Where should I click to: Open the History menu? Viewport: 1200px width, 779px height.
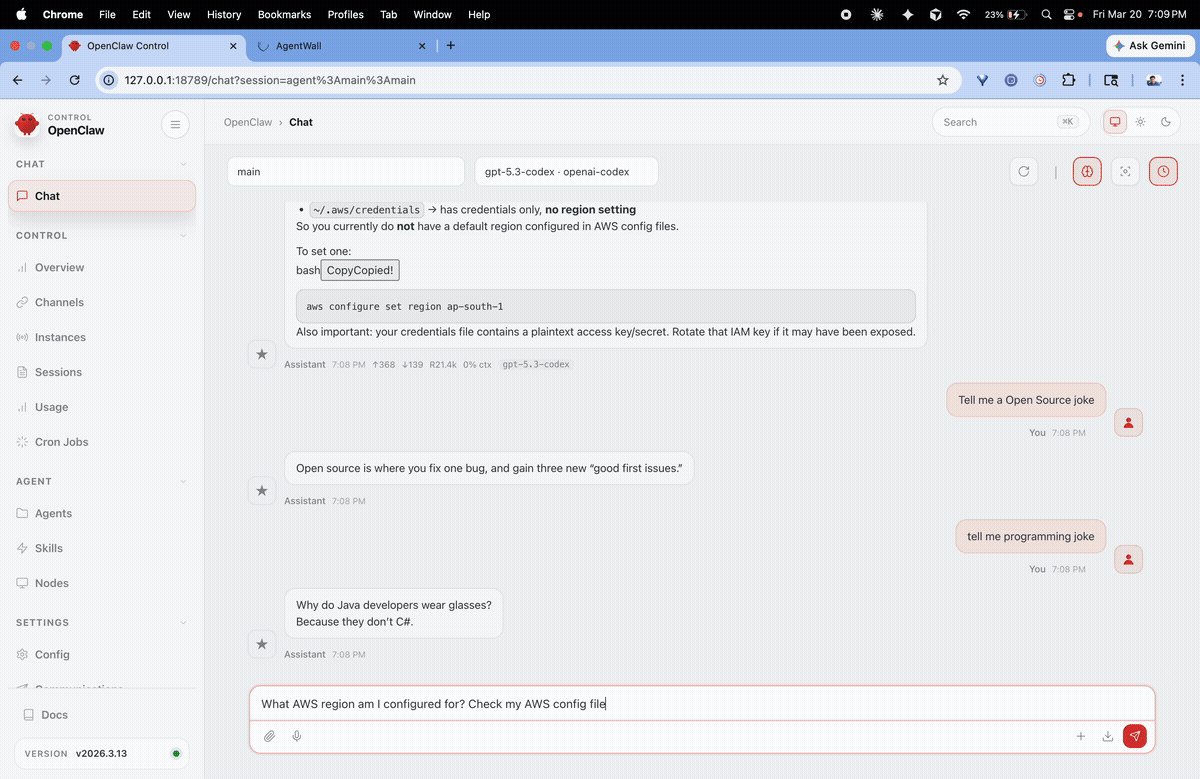[224, 14]
